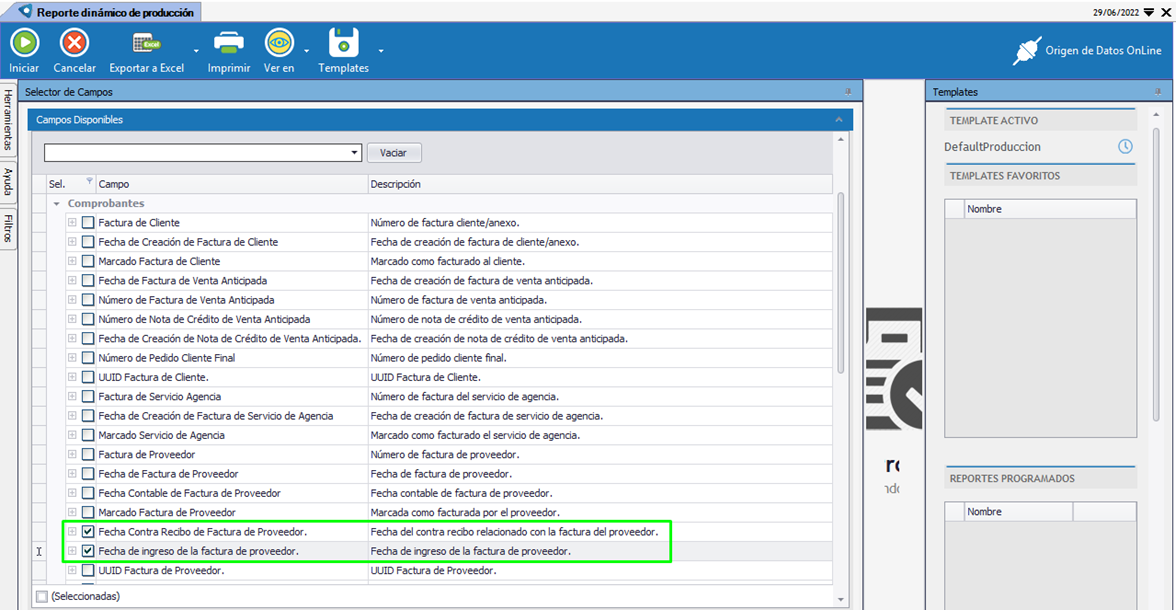Open the Templates toolbar dropdown arrow
The image size is (1176, 610).
[381, 51]
